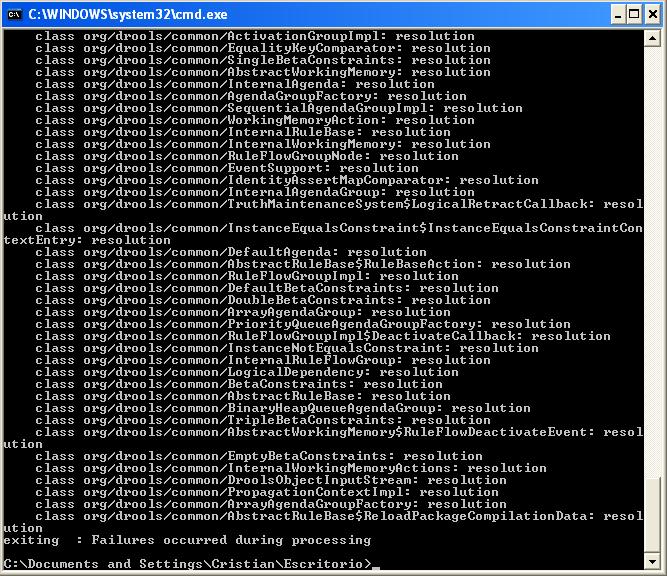Screen dimensions: 667x576
Task: Click the textEntry: resolution line
Action: click(87, 240)
